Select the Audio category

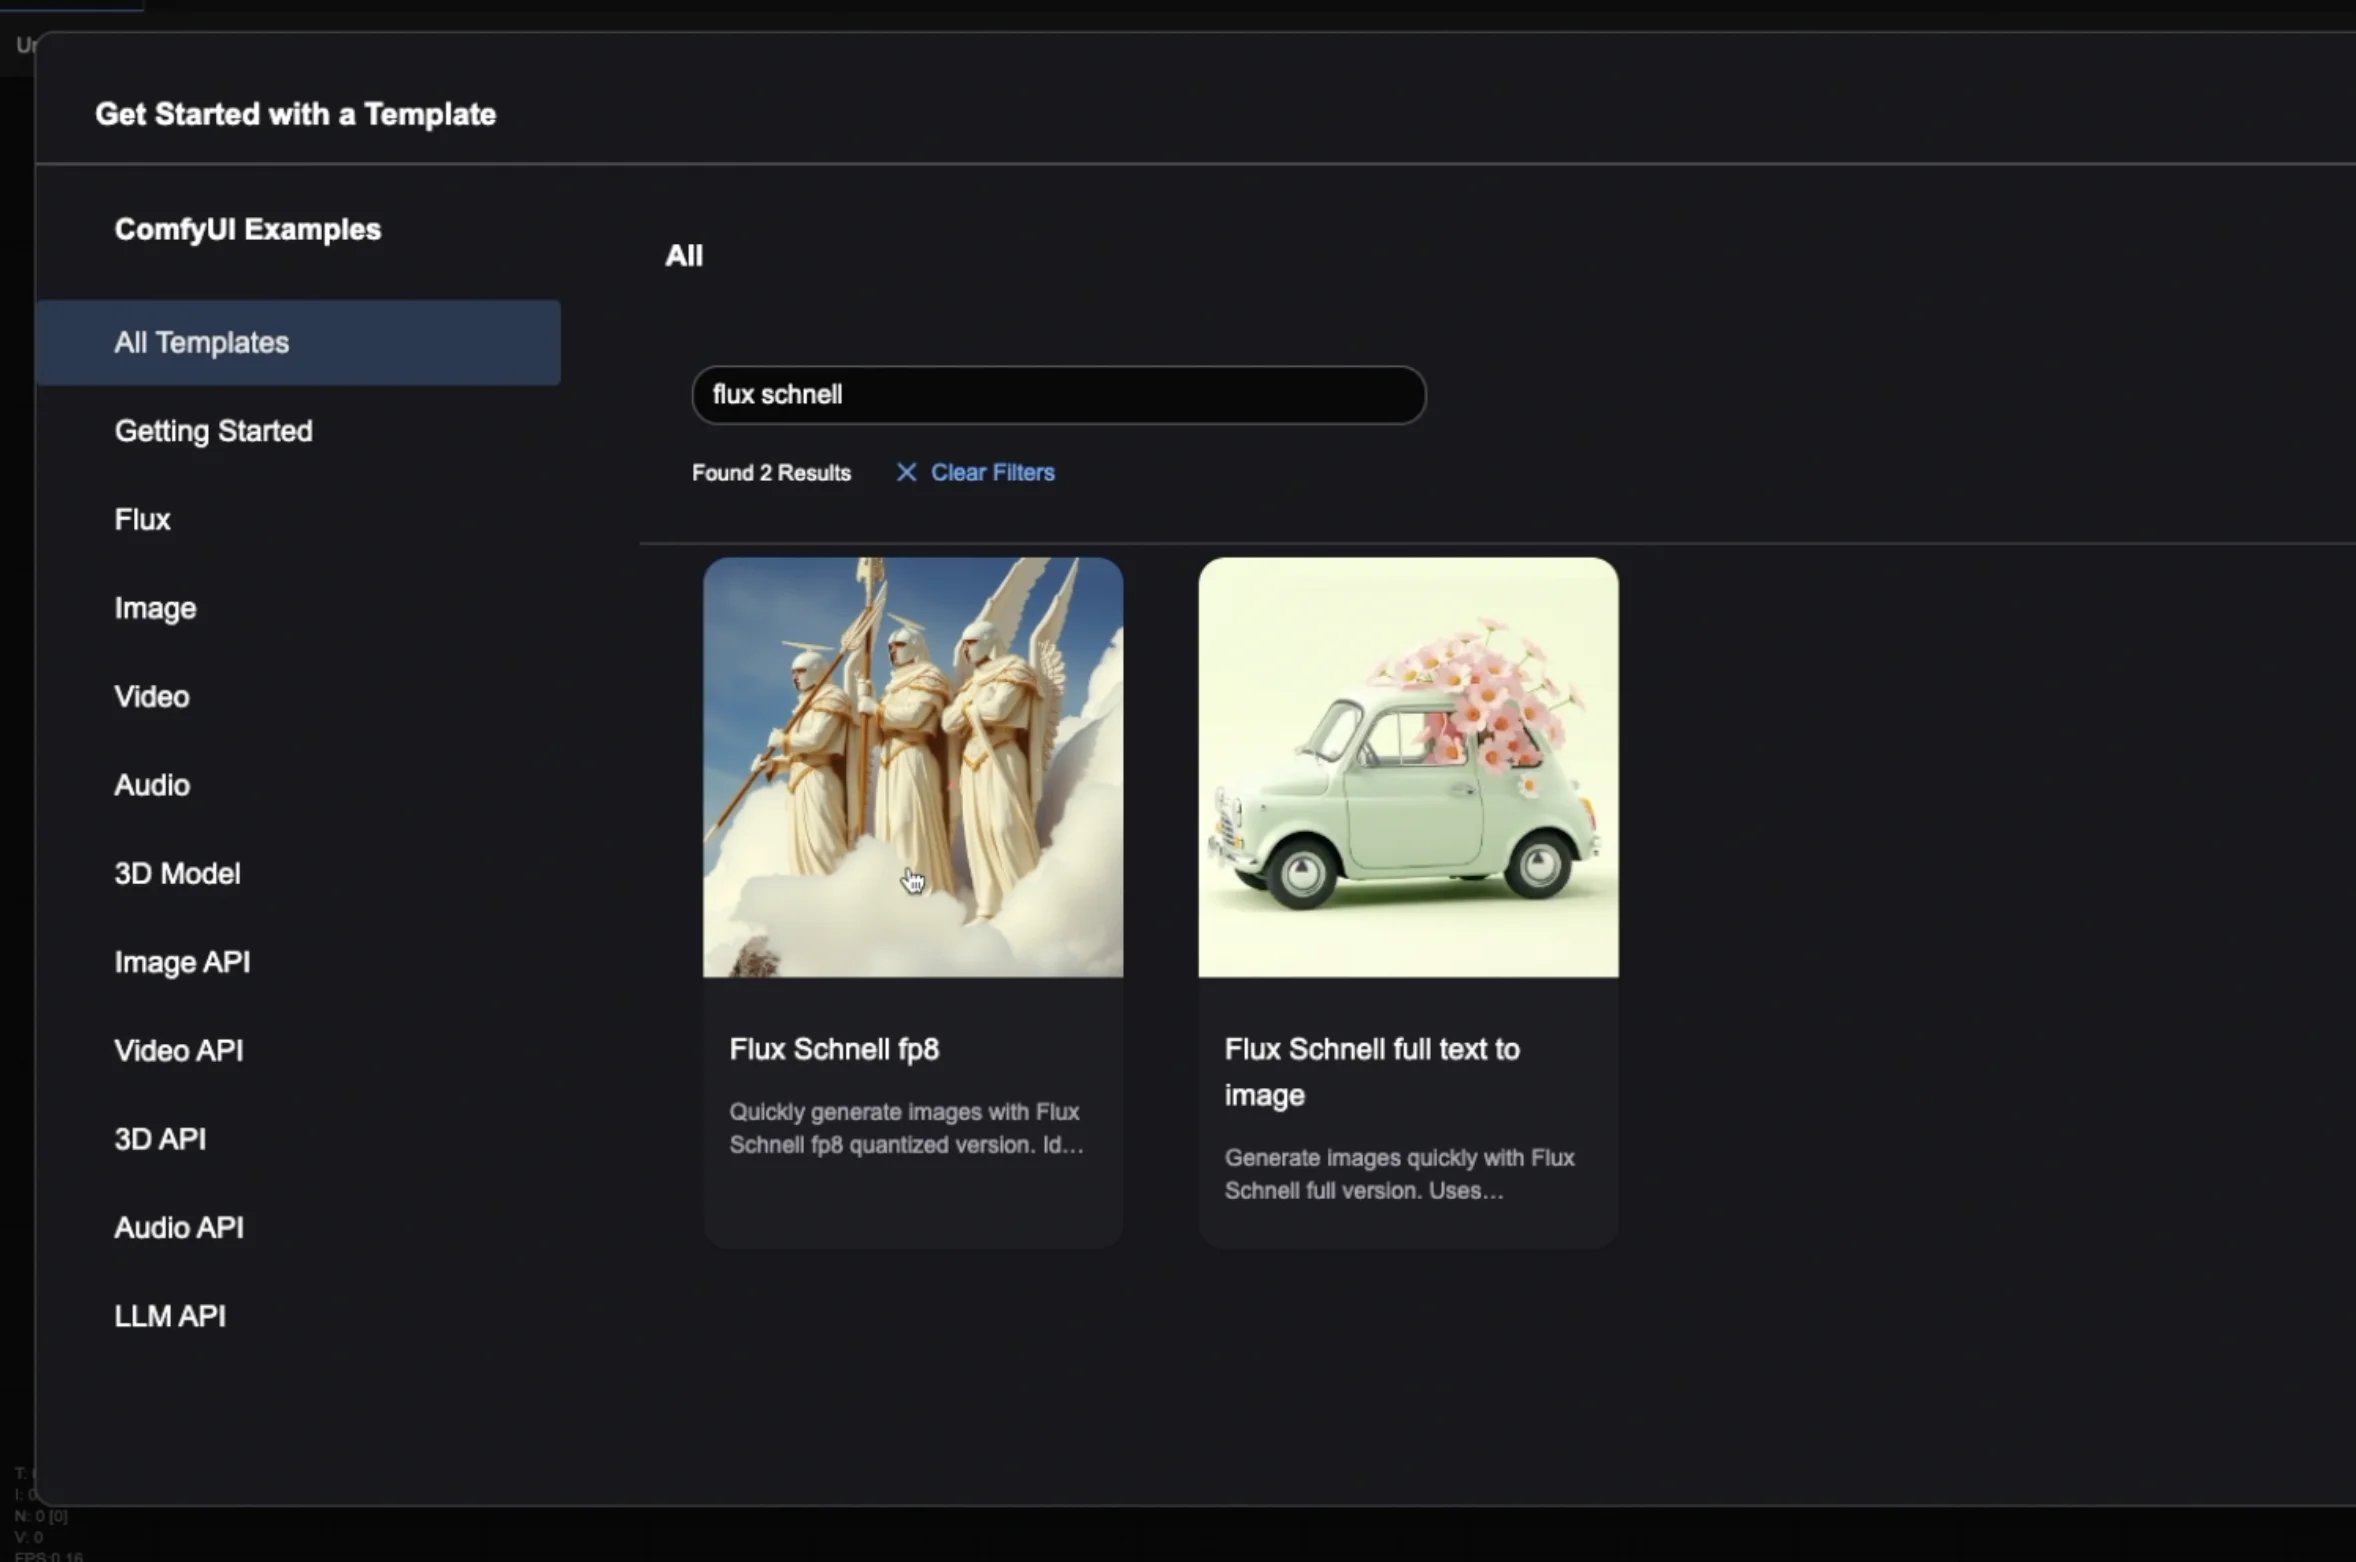click(152, 785)
